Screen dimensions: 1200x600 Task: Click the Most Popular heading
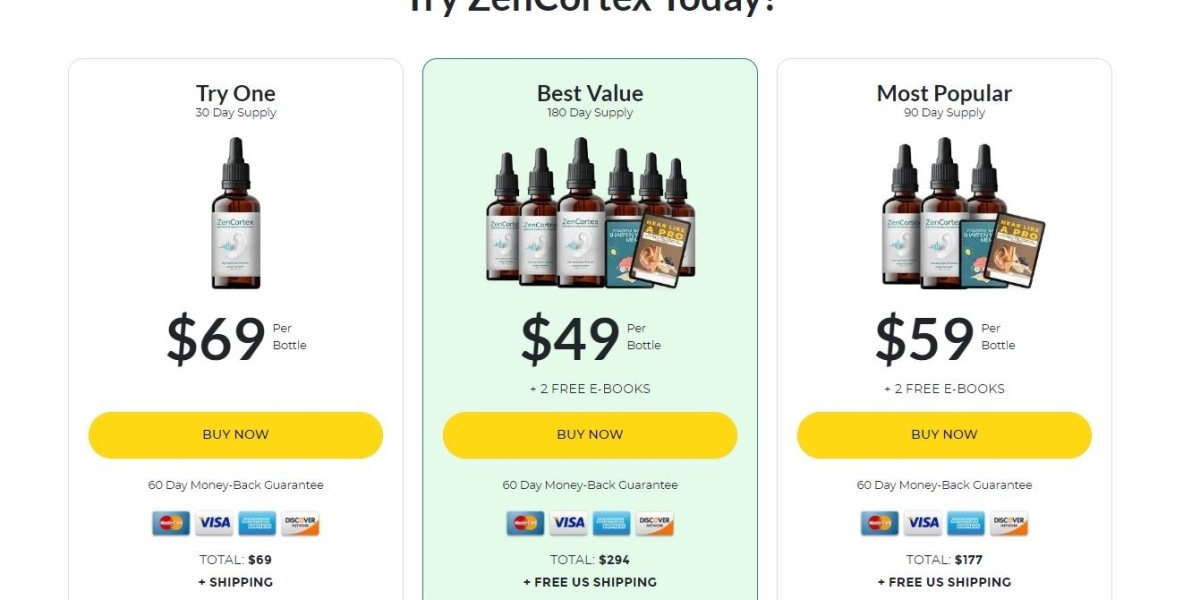[944, 93]
